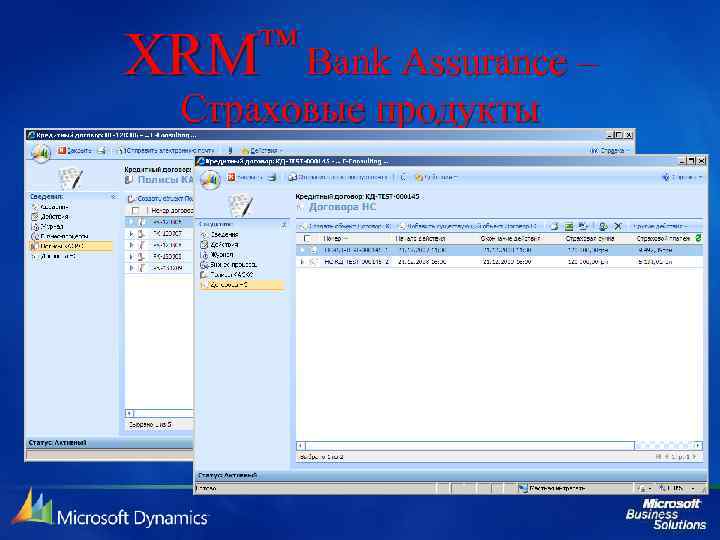The image size is (720, 540).
Task: Sort by Страховой платеж column header
Action: 664,238
